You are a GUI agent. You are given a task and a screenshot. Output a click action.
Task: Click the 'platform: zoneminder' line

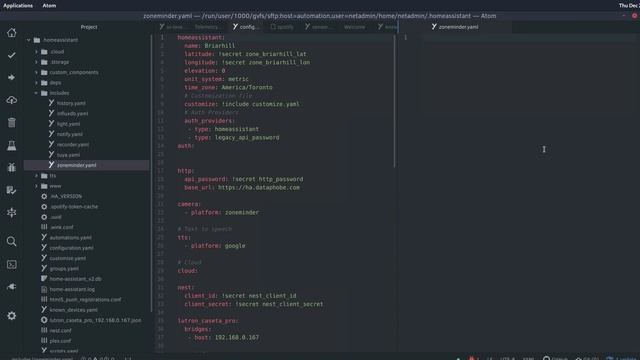pyautogui.click(x=224, y=212)
